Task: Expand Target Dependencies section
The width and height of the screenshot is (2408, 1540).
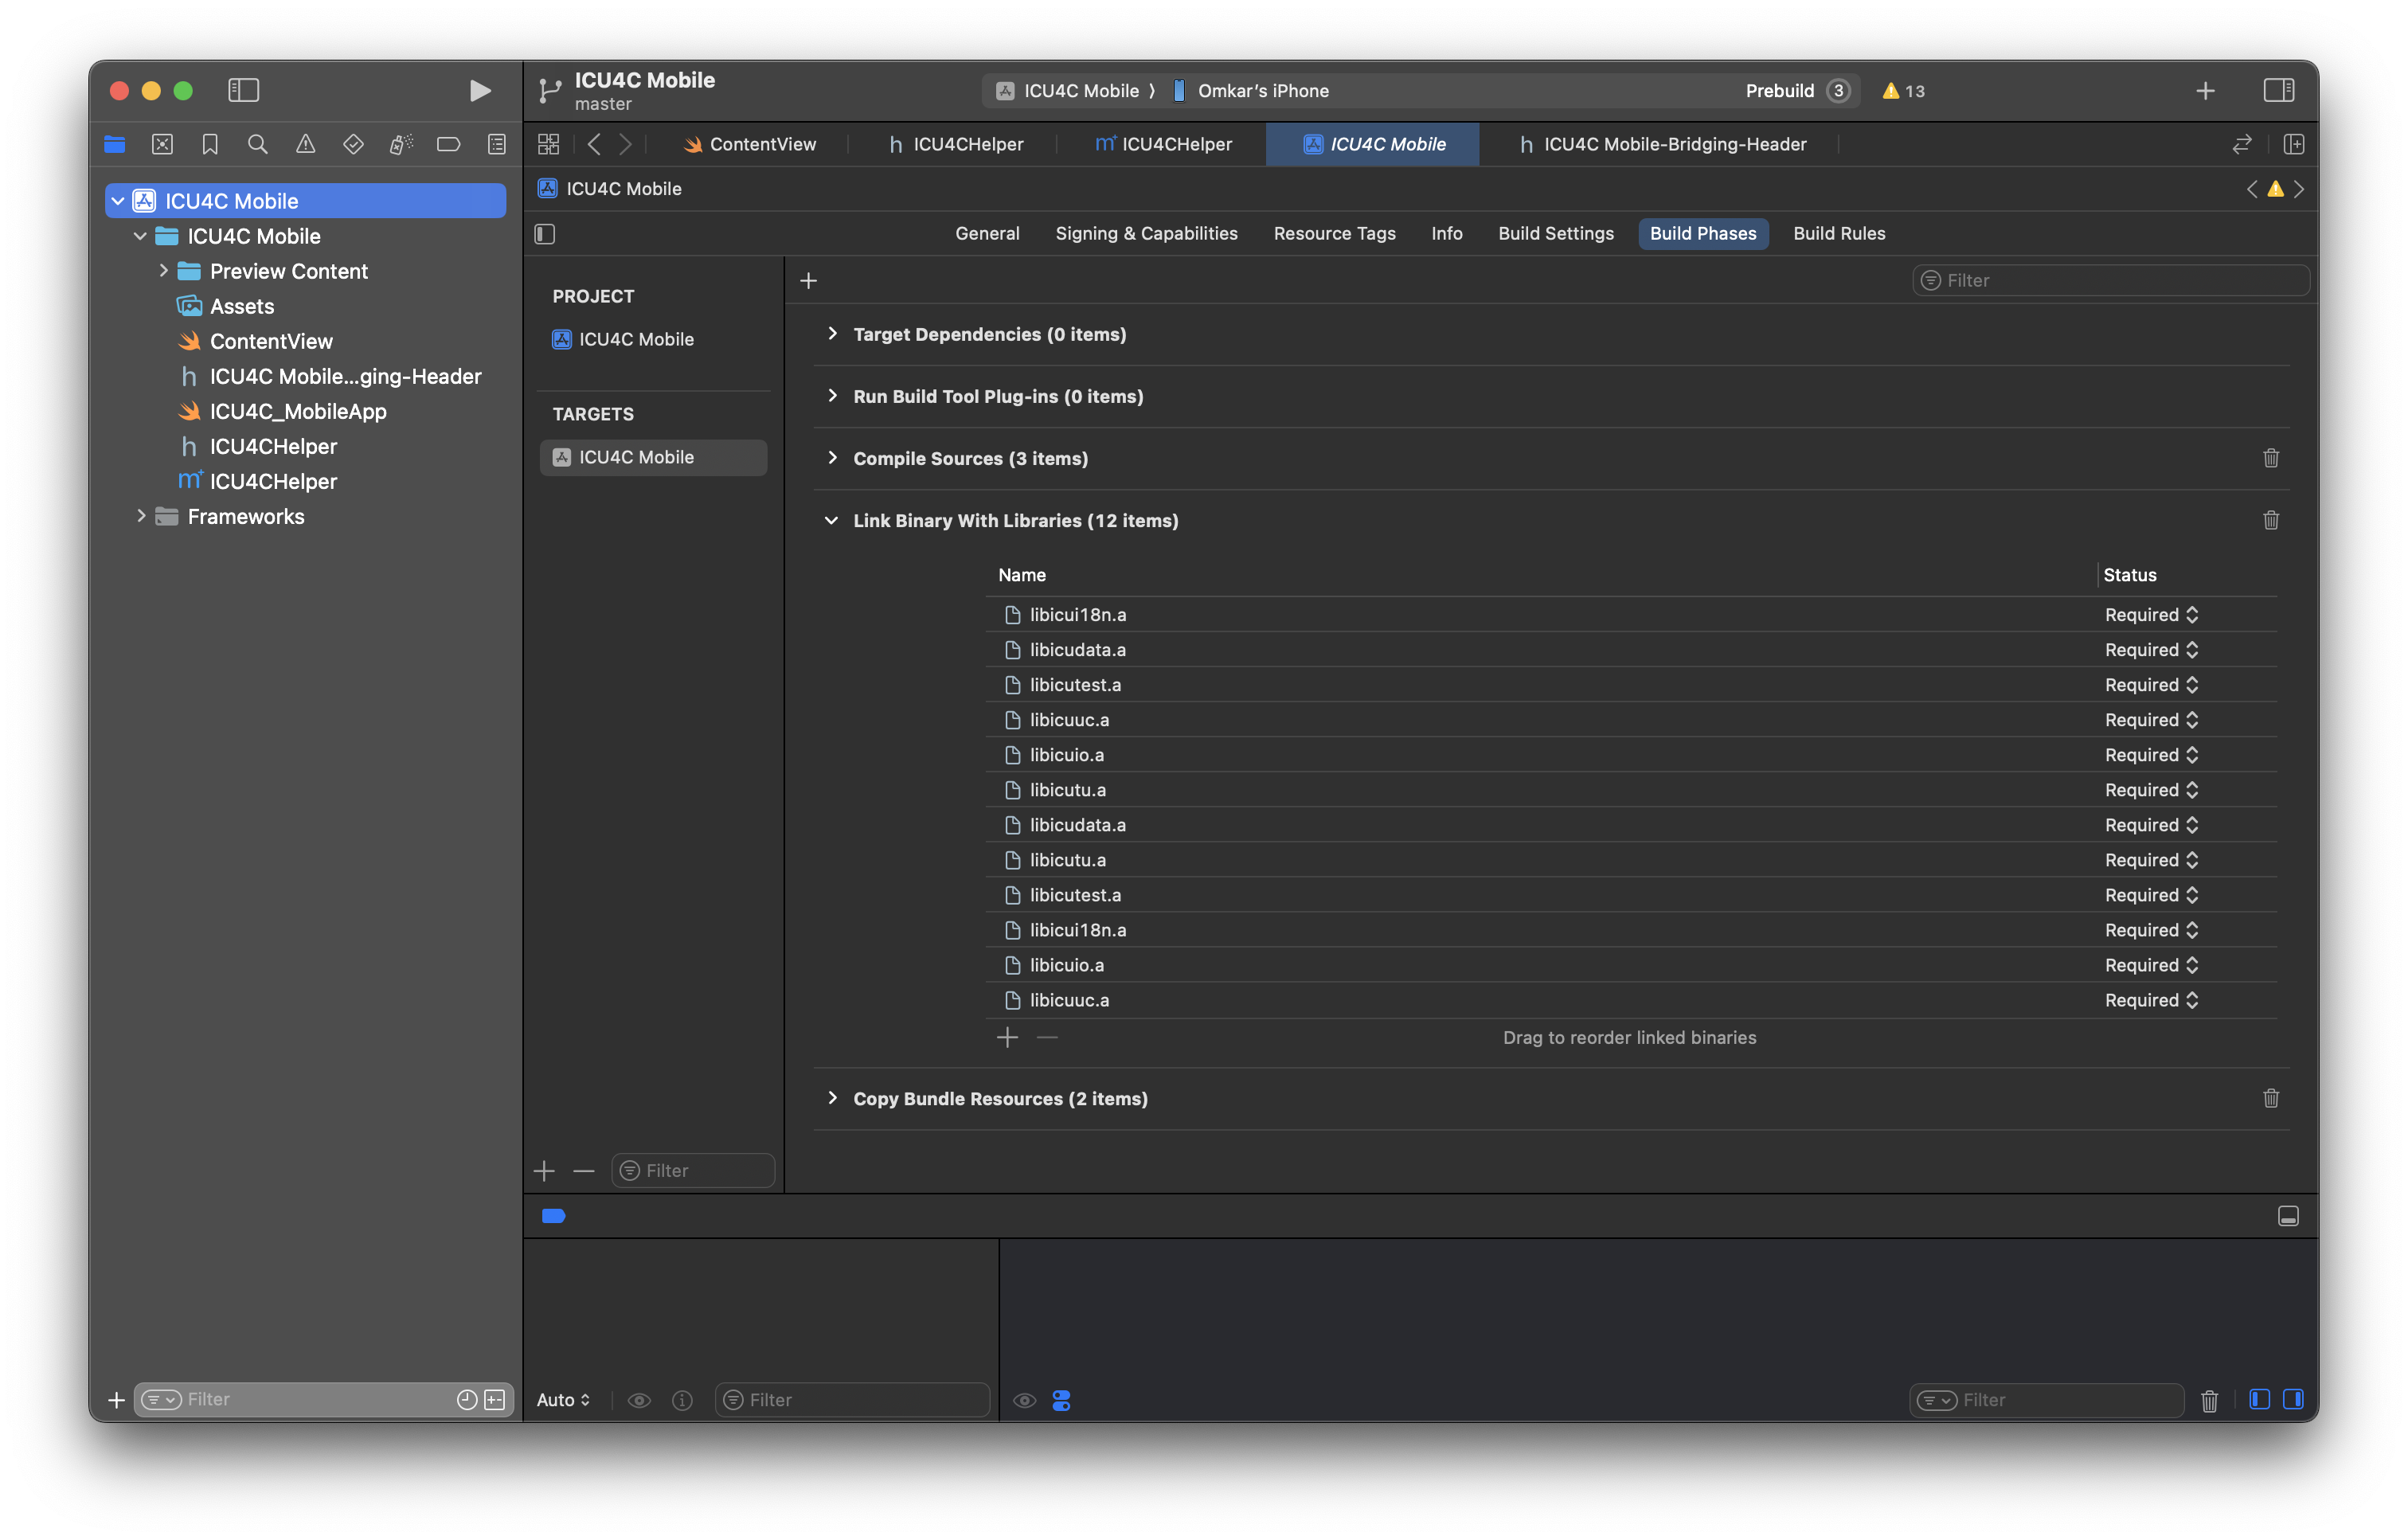Action: pyautogui.click(x=832, y=334)
